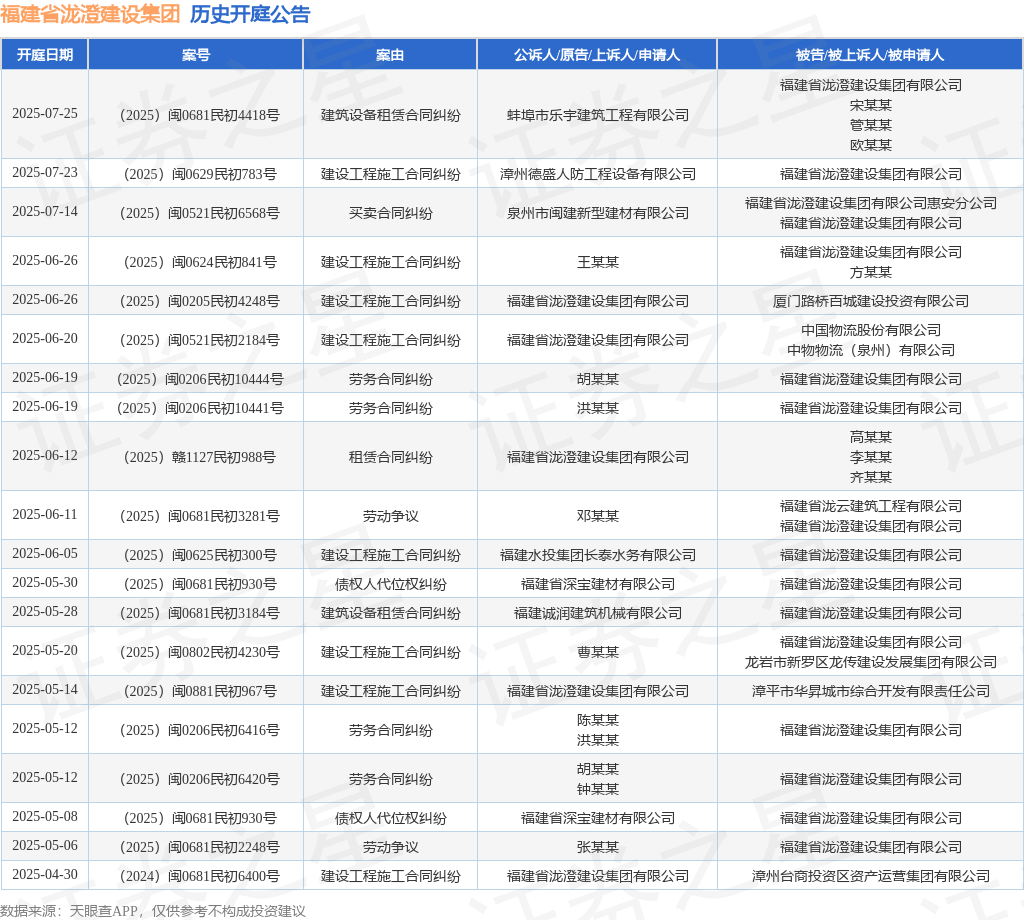Click plaintiff 钟某某
The width and height of the screenshot is (1024, 920).
(598, 789)
